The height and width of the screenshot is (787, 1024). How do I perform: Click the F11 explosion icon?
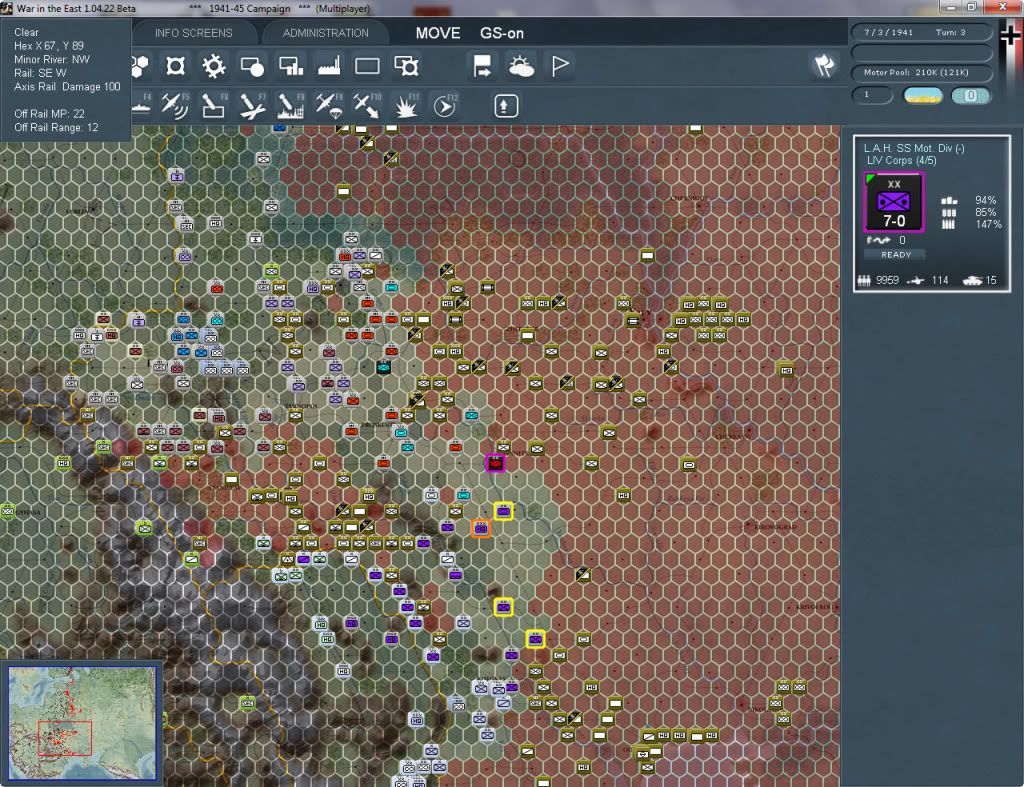click(x=406, y=106)
